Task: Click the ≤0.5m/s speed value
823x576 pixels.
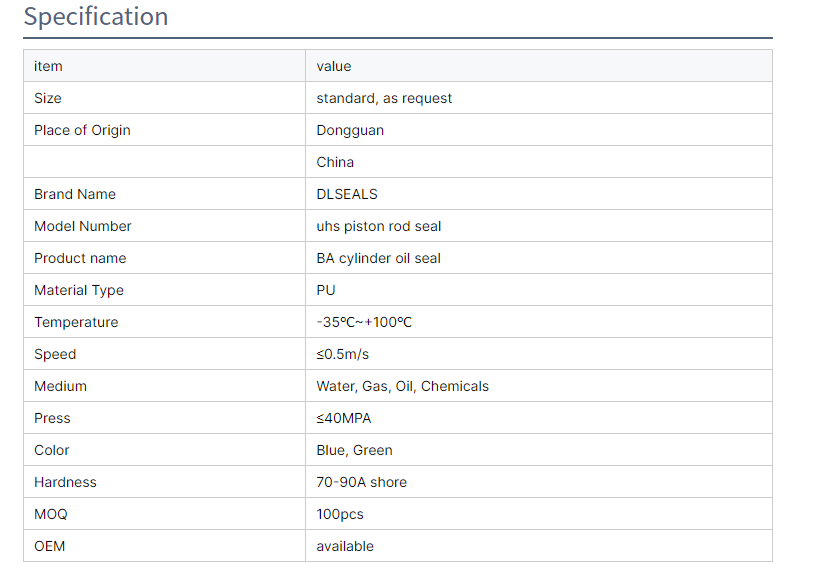Action: (x=343, y=354)
